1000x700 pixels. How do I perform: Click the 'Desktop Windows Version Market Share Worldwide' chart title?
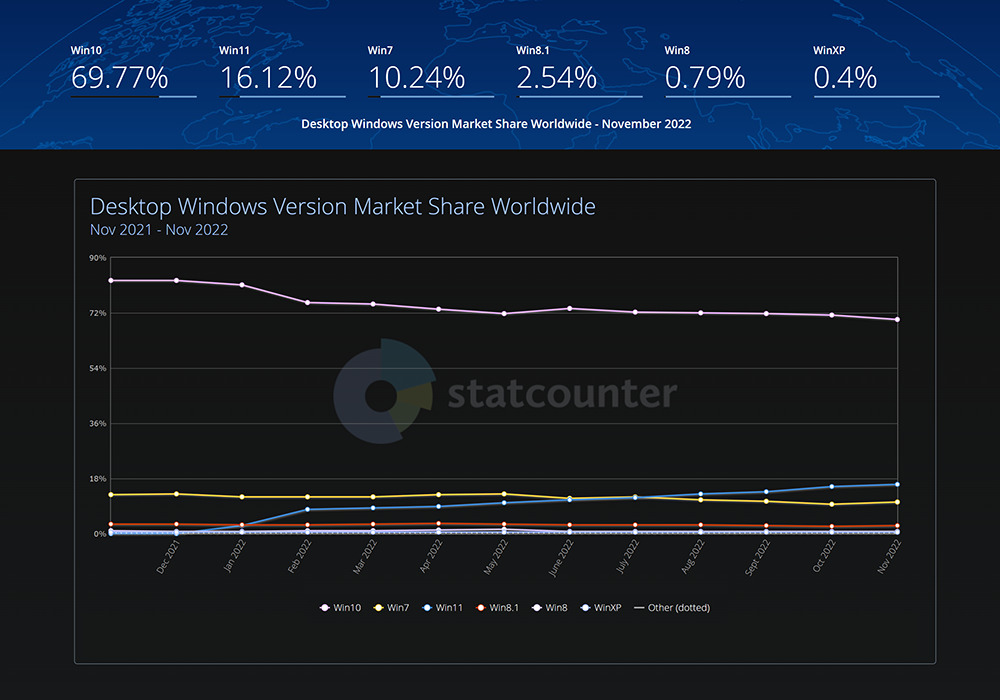pos(342,207)
